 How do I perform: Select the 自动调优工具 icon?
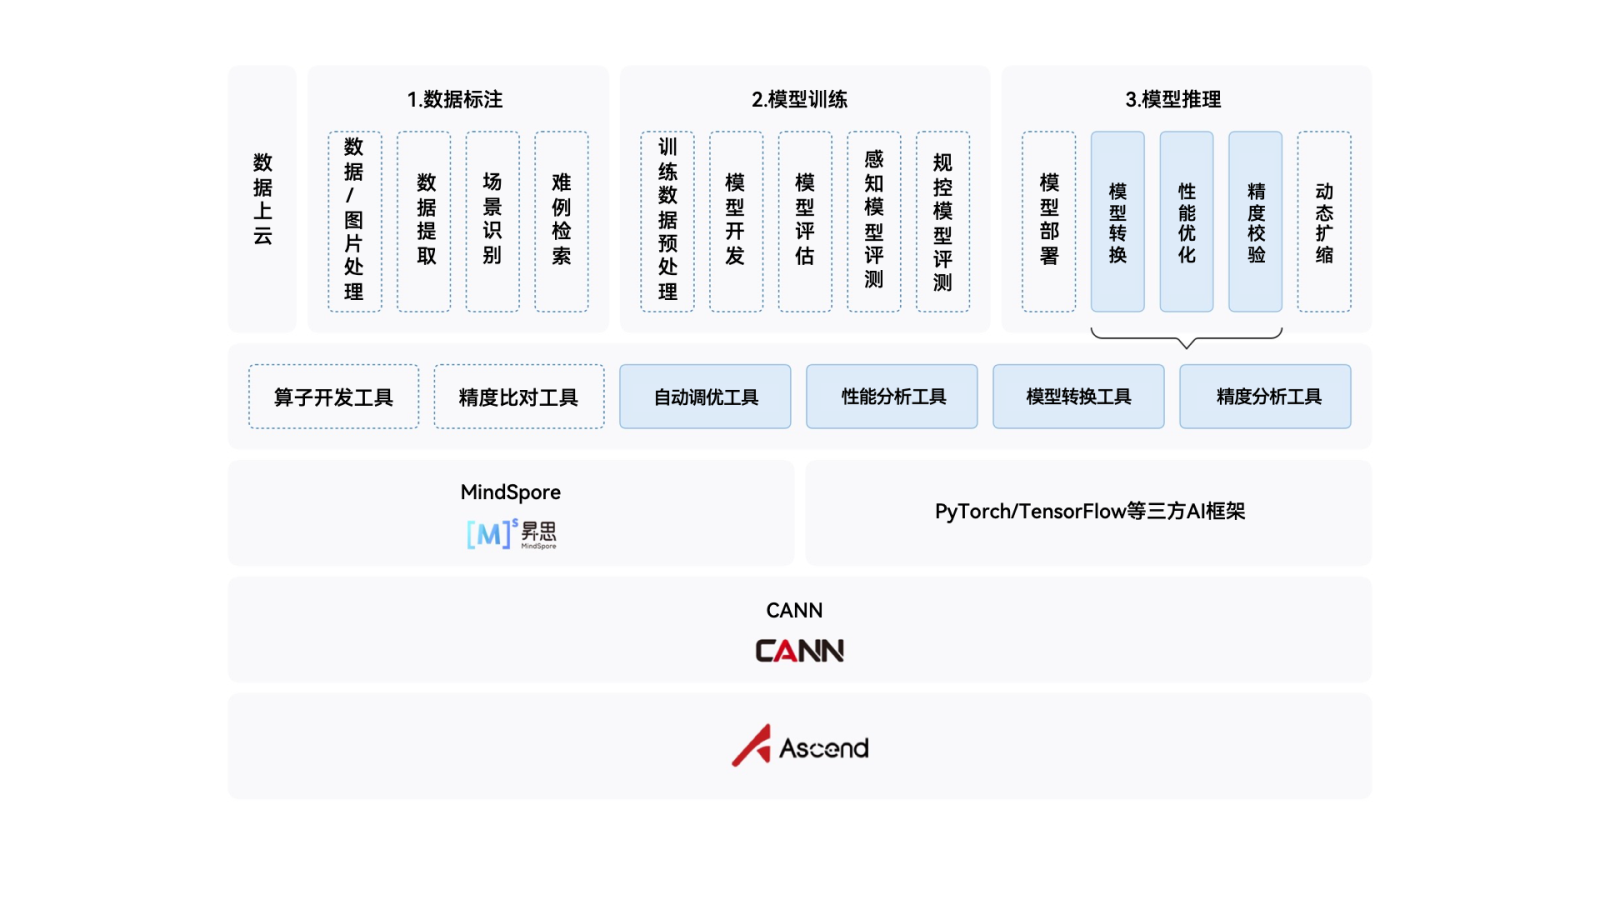(705, 396)
